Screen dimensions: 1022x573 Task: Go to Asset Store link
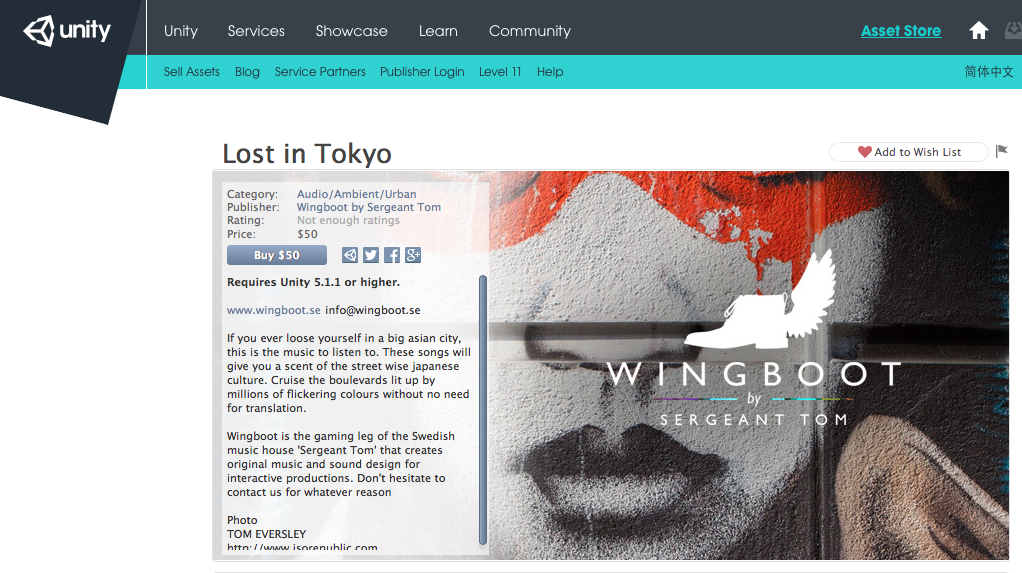tap(901, 31)
